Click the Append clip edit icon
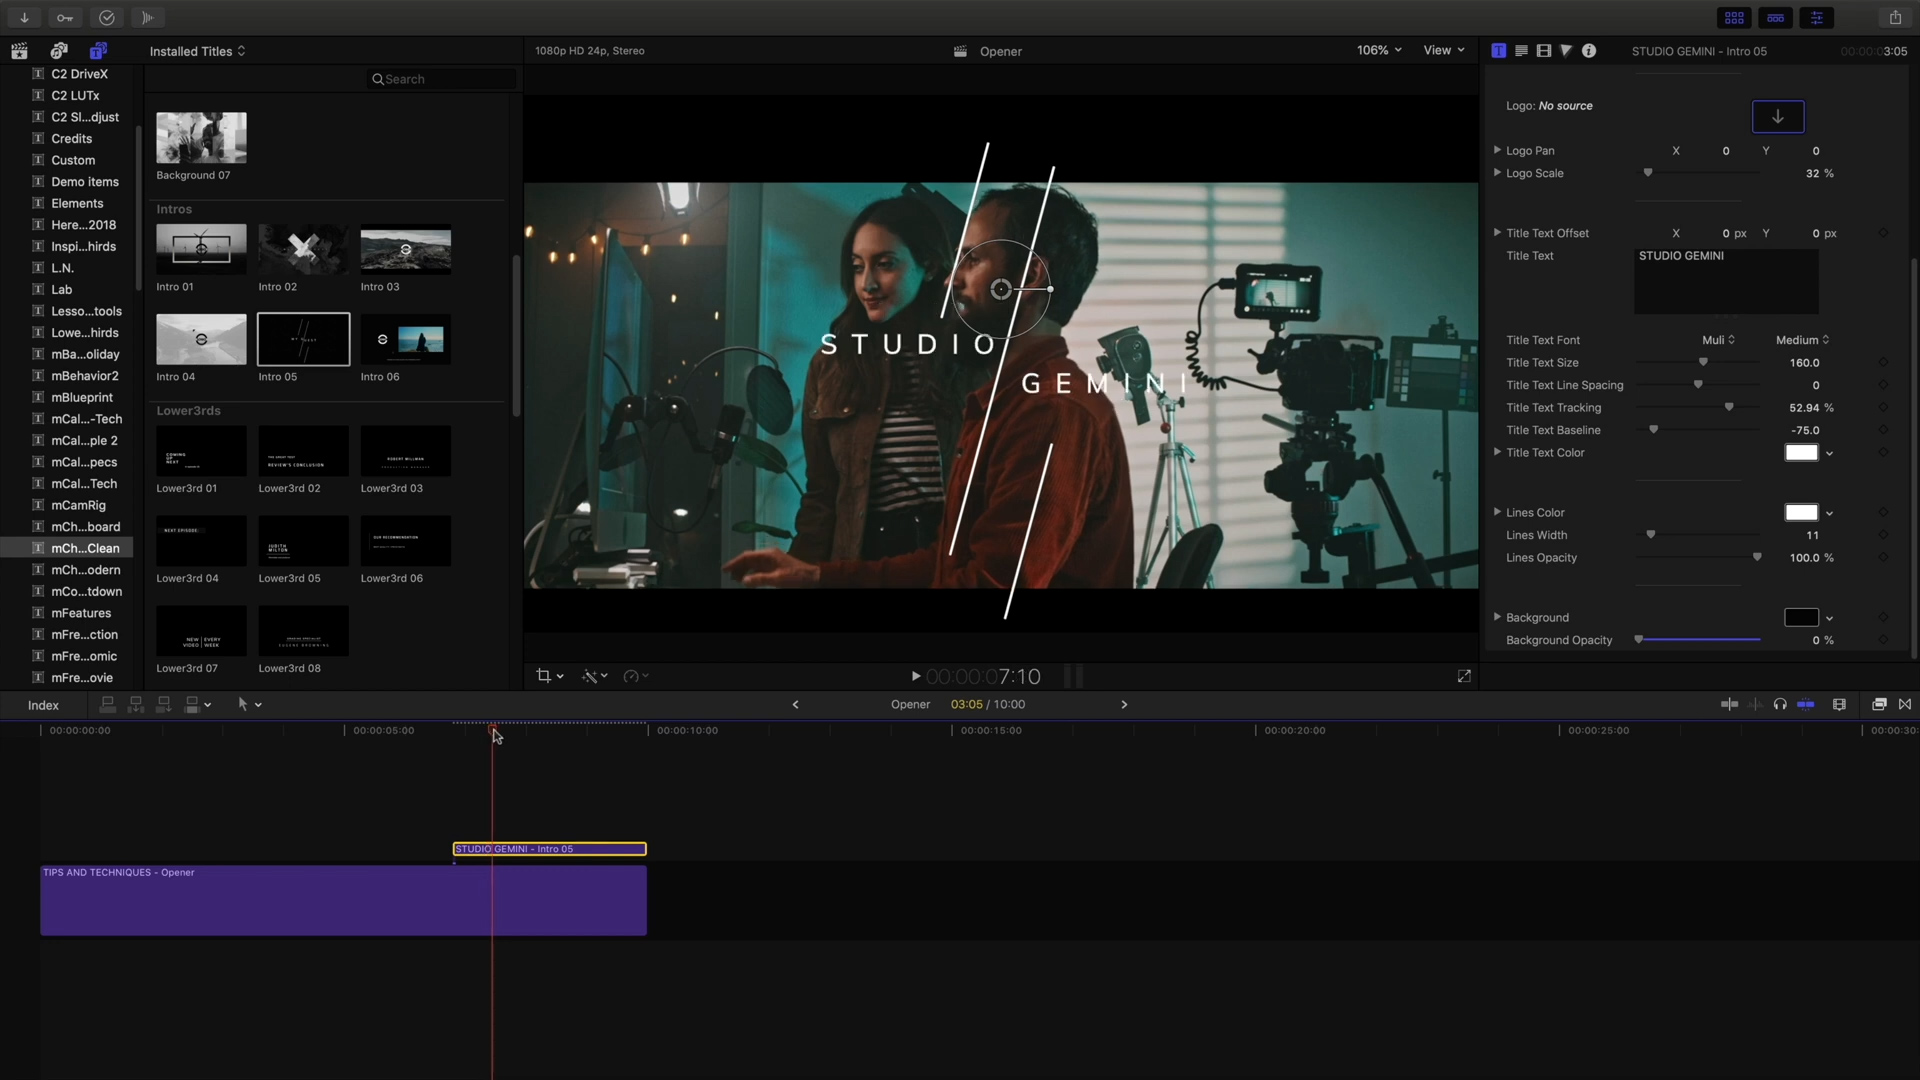 (164, 704)
